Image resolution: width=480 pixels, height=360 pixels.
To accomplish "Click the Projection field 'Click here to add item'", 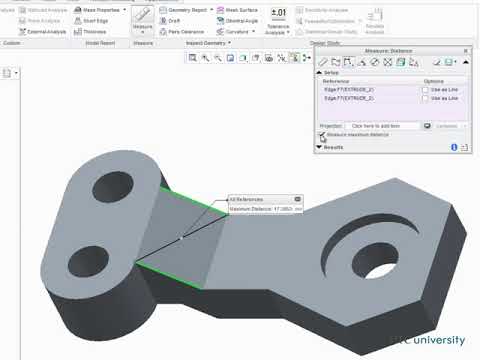I will (x=382, y=126).
